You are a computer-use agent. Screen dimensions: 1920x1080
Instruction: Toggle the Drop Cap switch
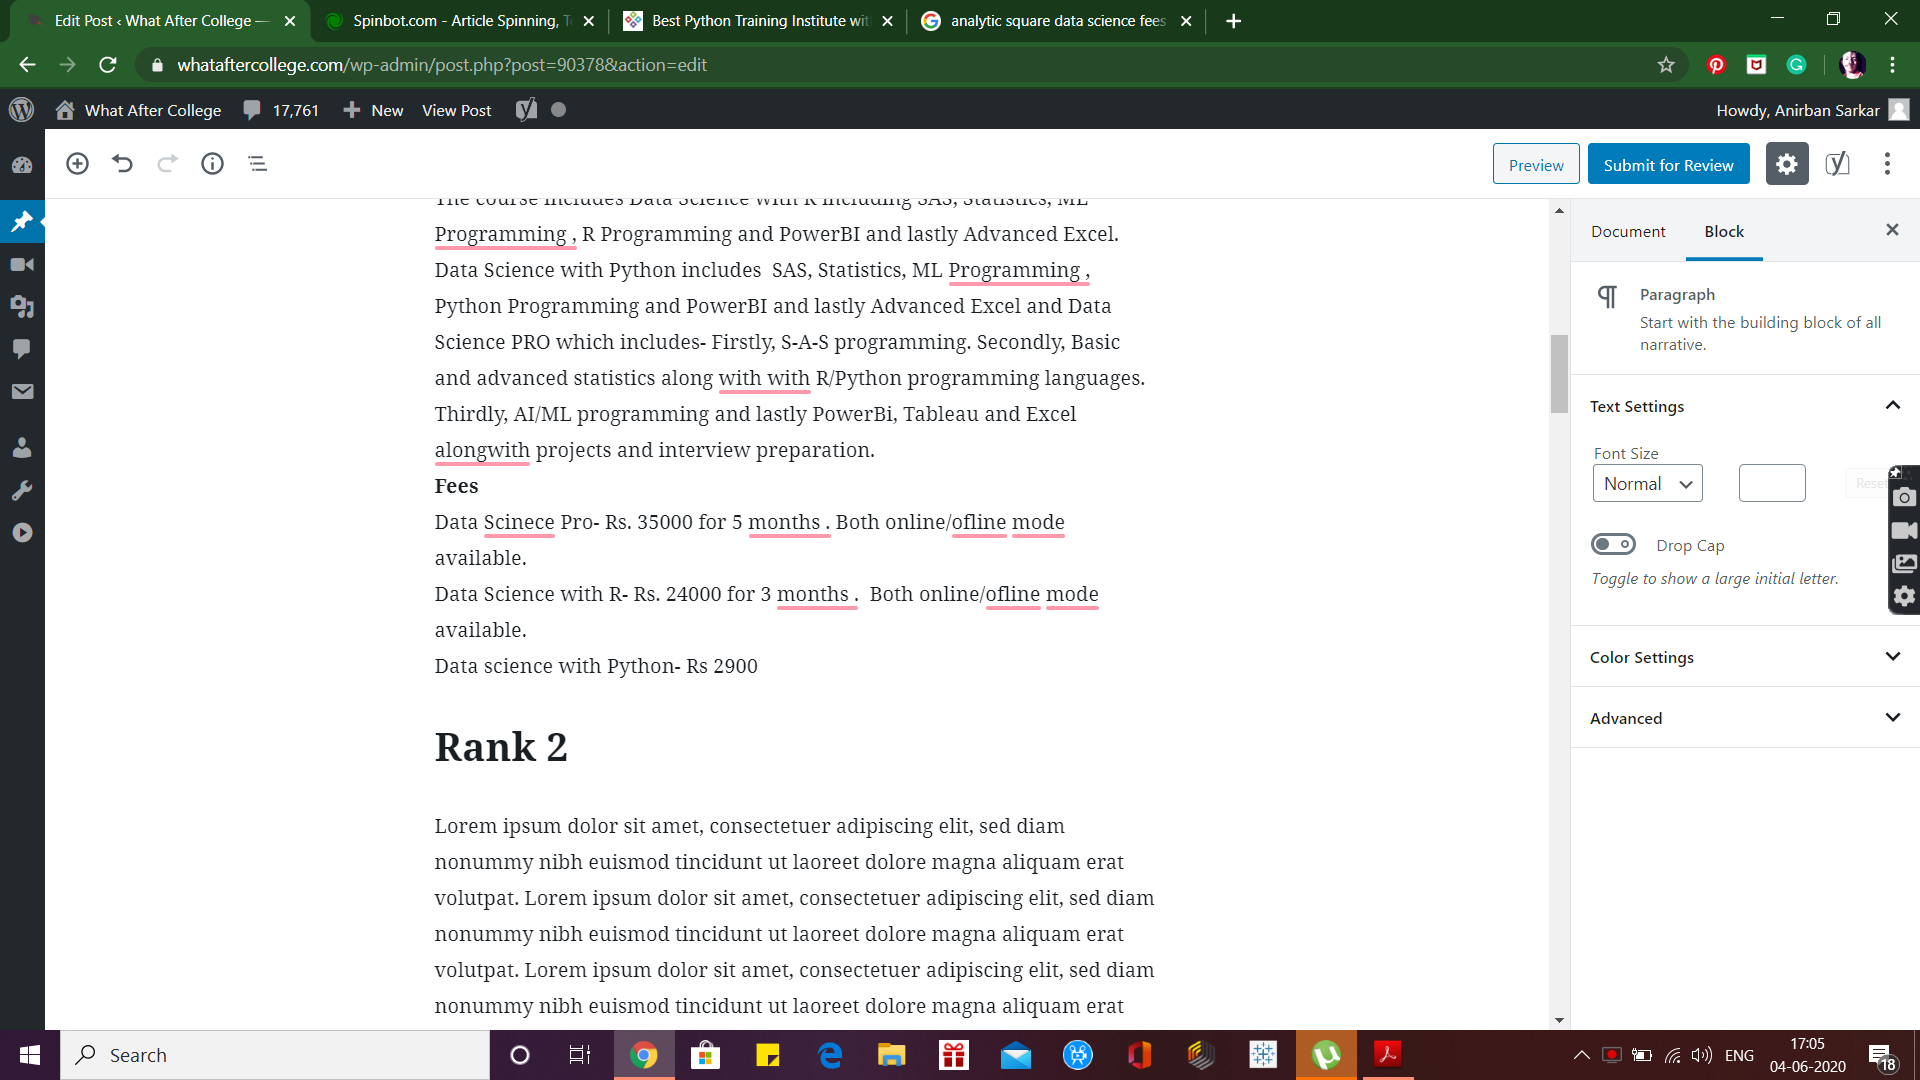[1613, 545]
